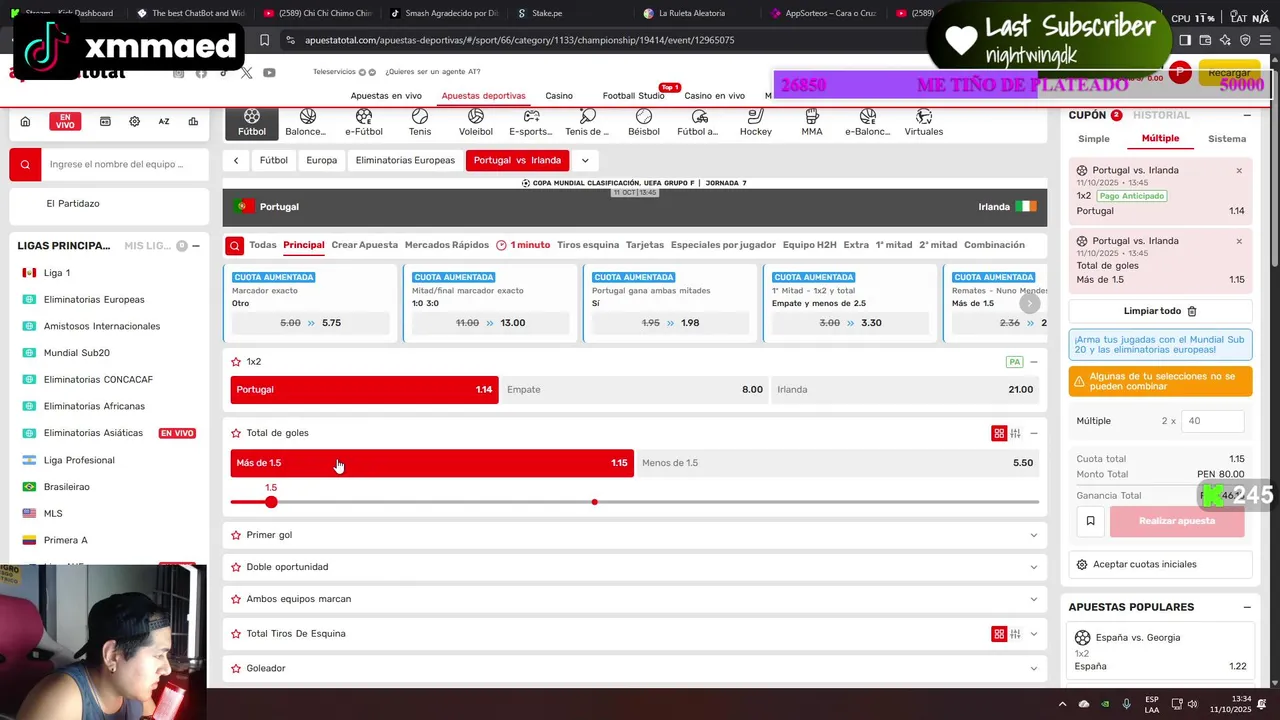
Task: Click bookmark save-coupon icon beside Realizar apuesta
Action: (x=1090, y=521)
